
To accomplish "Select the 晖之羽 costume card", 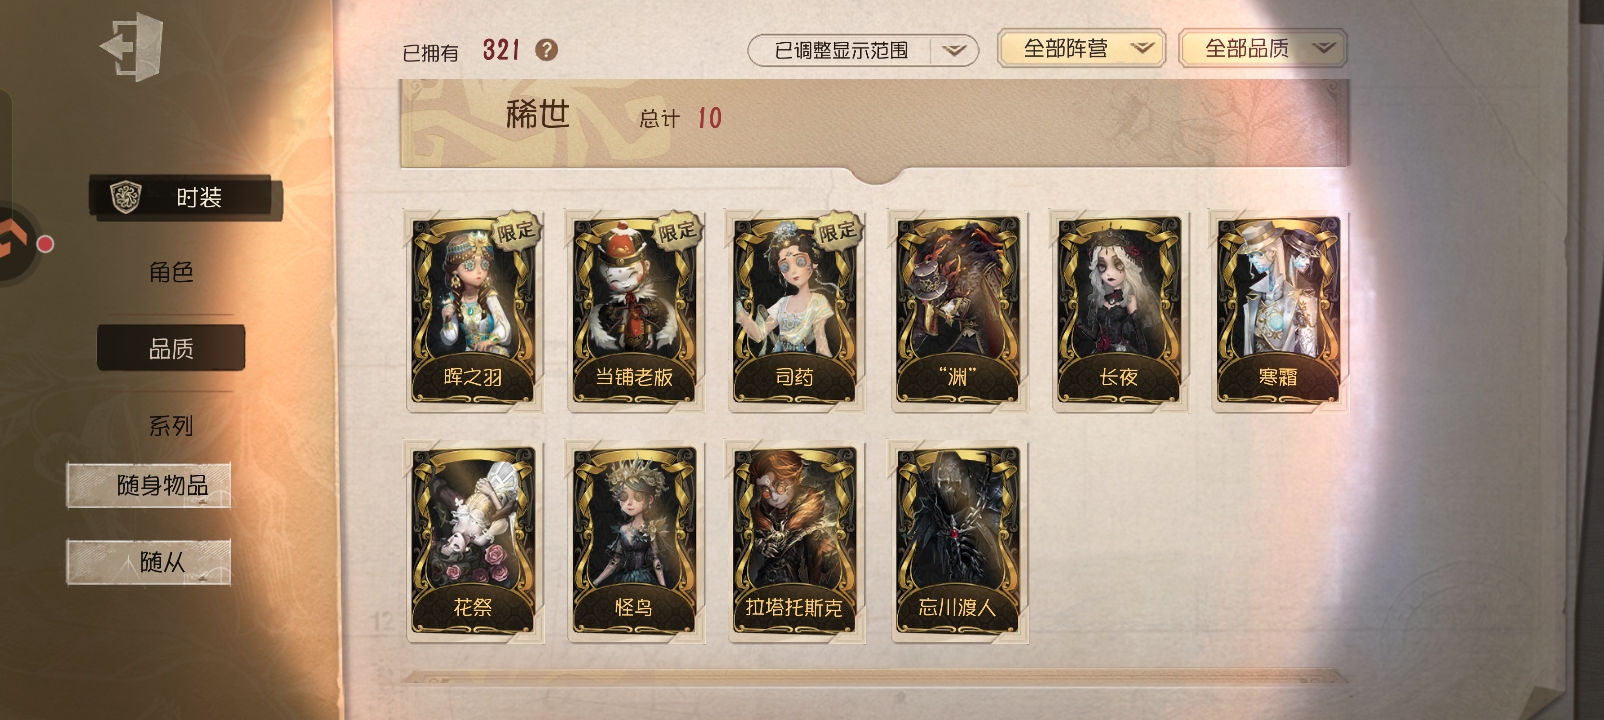I will tap(473, 311).
